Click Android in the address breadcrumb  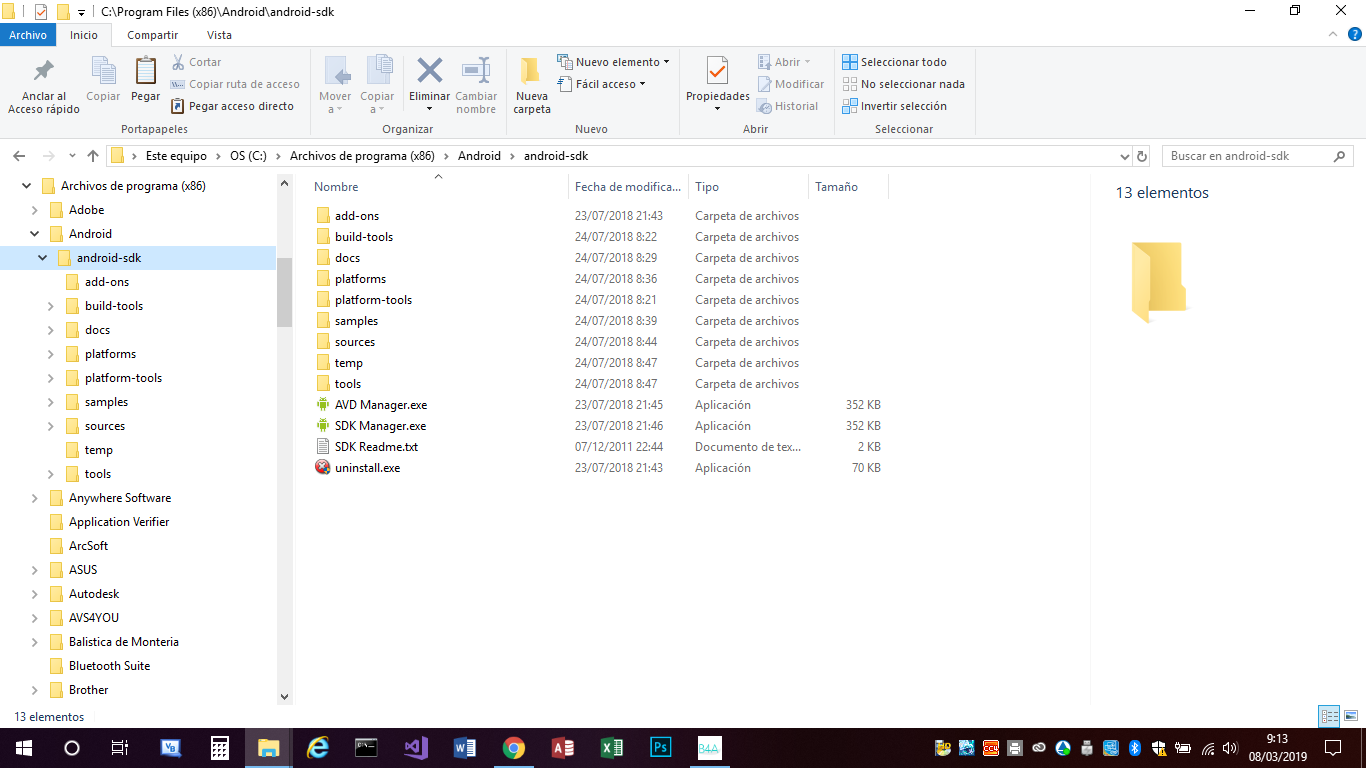479,156
